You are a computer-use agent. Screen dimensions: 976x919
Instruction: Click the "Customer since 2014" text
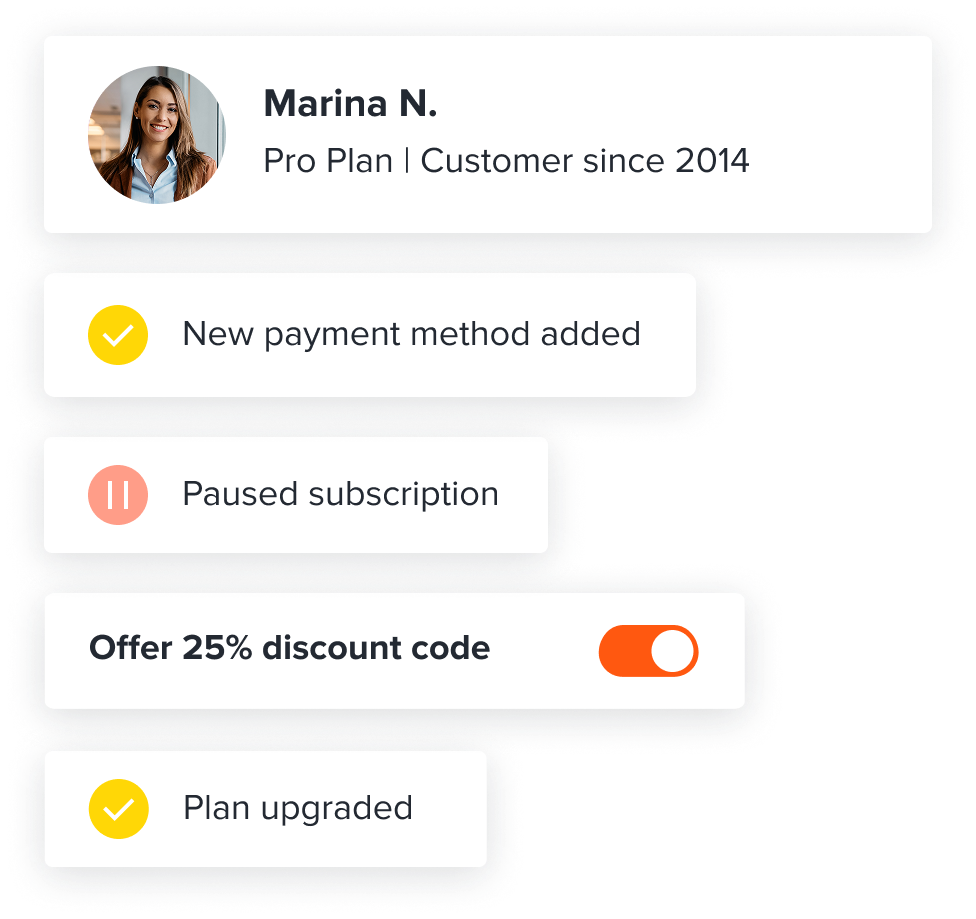click(584, 161)
